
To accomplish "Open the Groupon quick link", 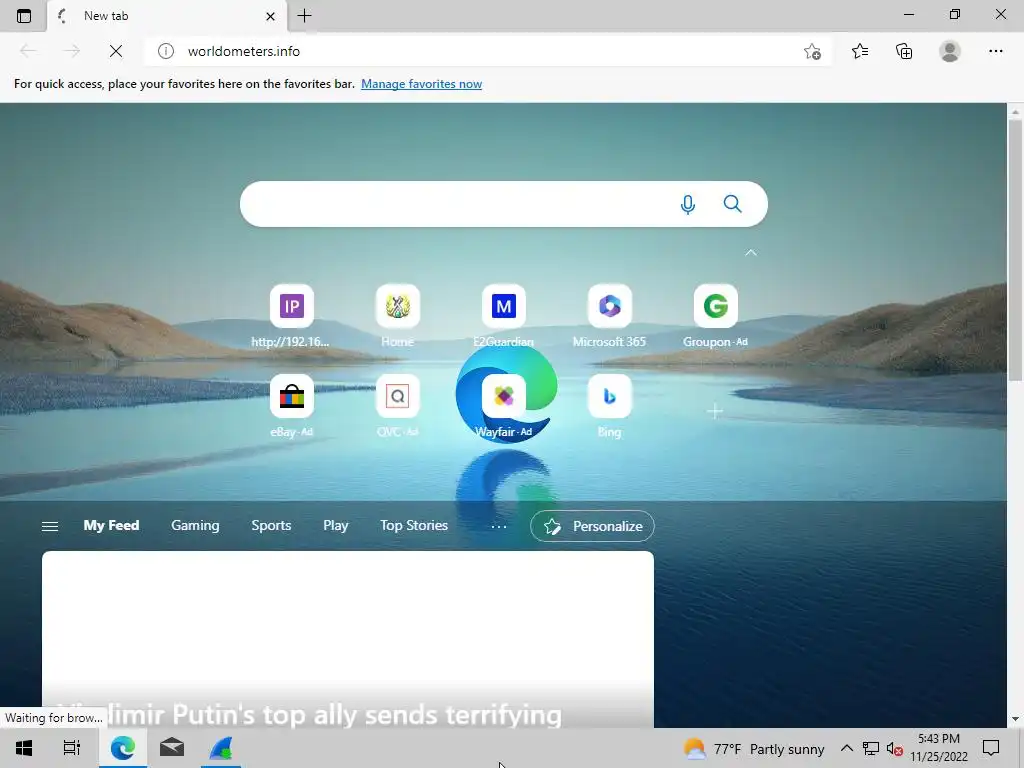I will coord(716,315).
